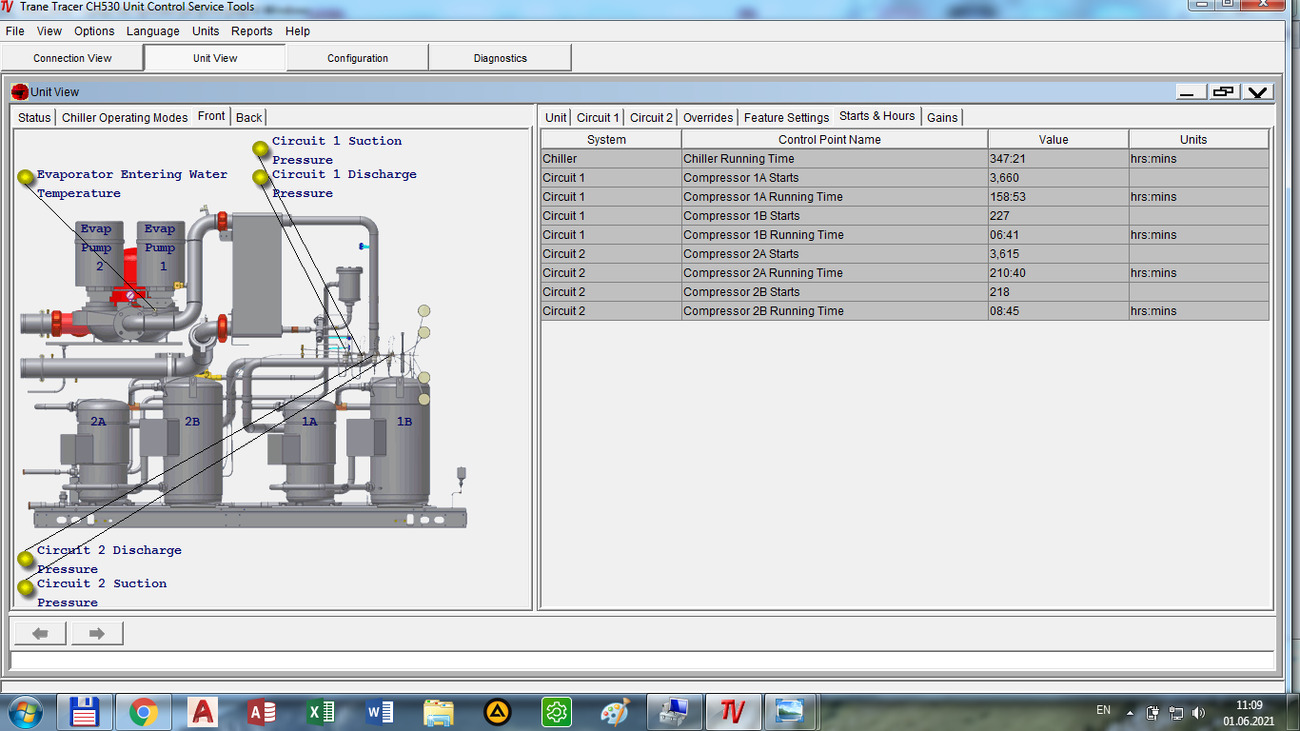Minimize the Unit View inner panel
Screen dimensions: 1300x731
1190,92
